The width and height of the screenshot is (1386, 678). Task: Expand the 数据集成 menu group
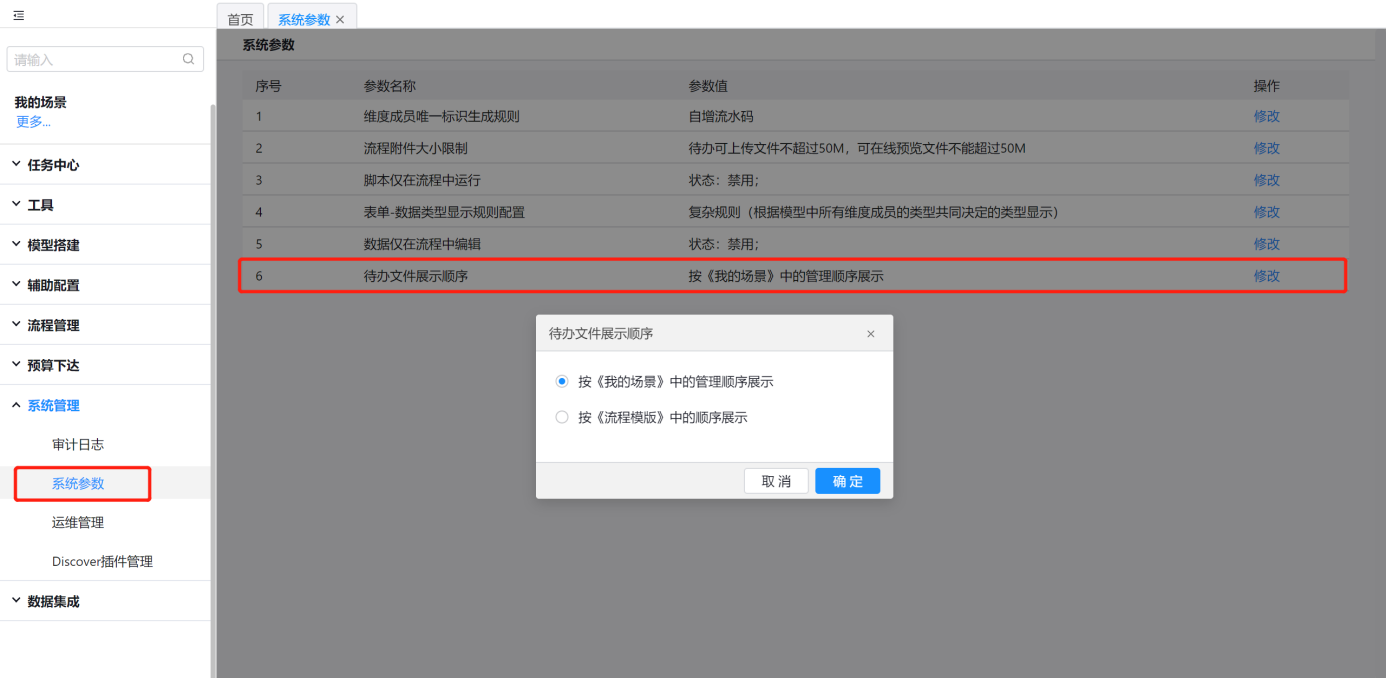53,601
